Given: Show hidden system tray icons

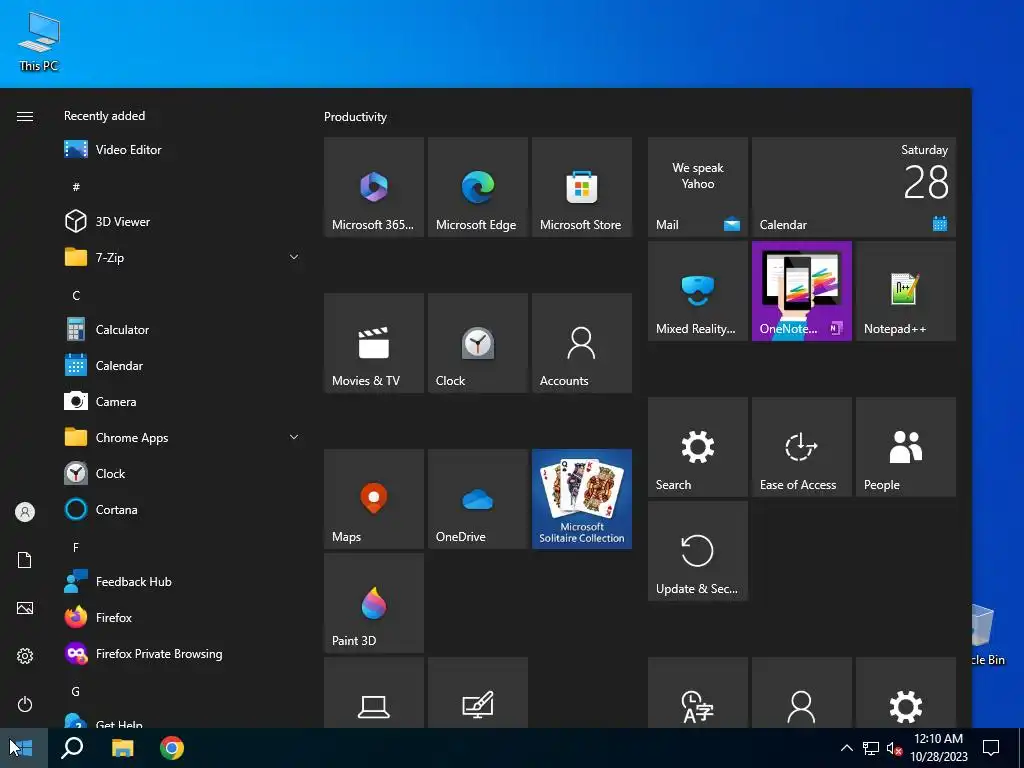Looking at the screenshot, I should click(x=846, y=748).
